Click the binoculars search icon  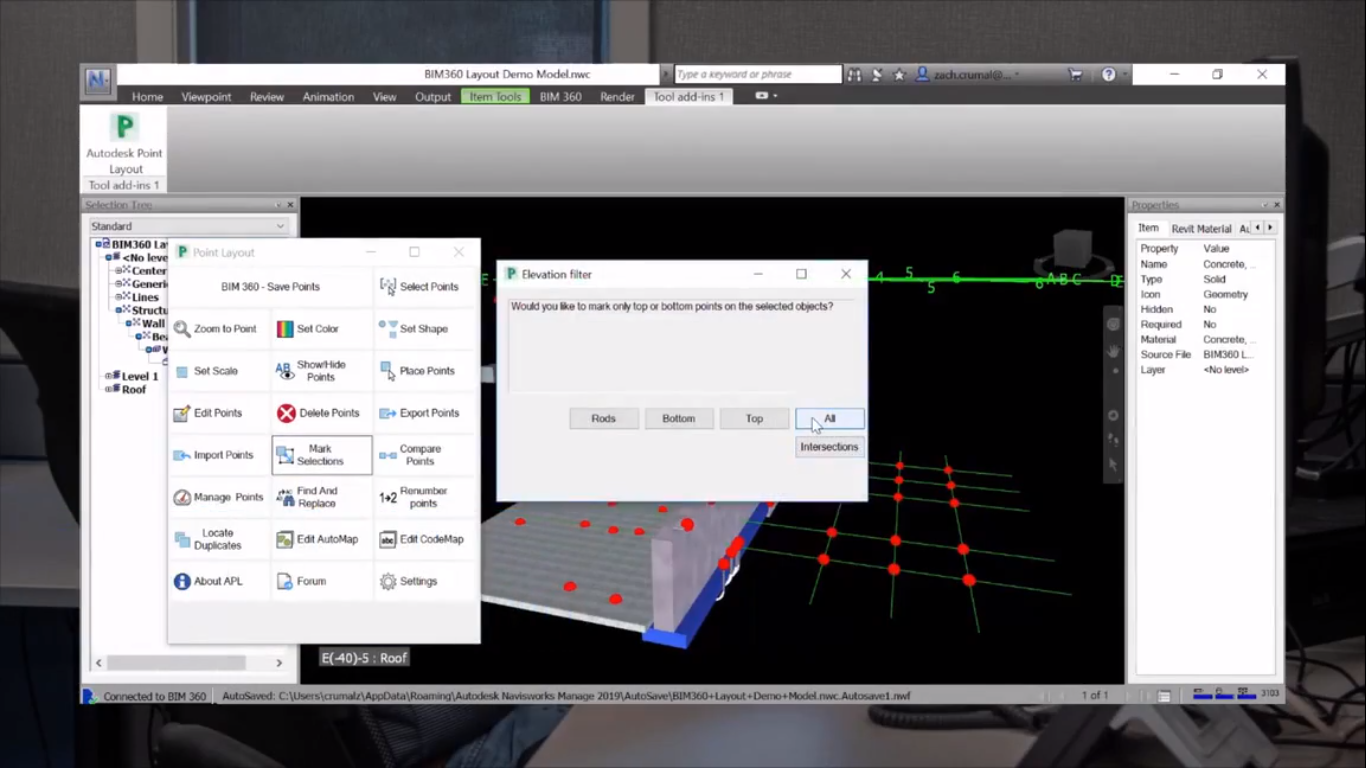coord(854,74)
